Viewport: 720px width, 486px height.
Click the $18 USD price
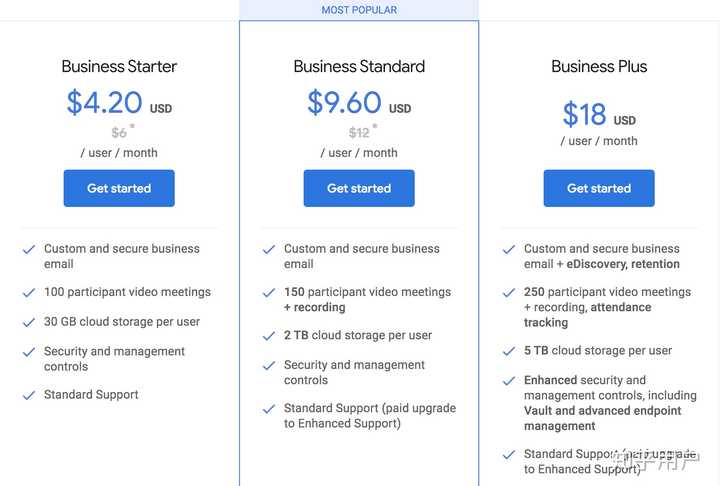click(598, 115)
